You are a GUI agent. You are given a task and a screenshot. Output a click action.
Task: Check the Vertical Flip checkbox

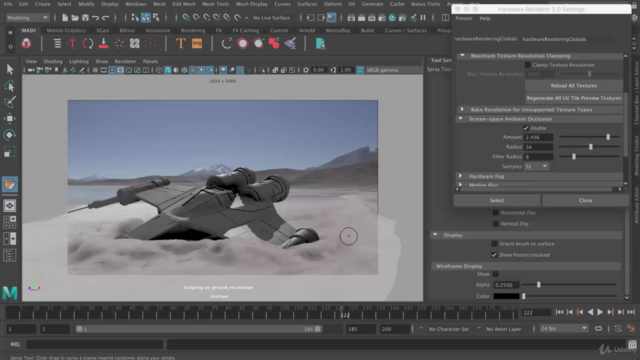(x=496, y=224)
